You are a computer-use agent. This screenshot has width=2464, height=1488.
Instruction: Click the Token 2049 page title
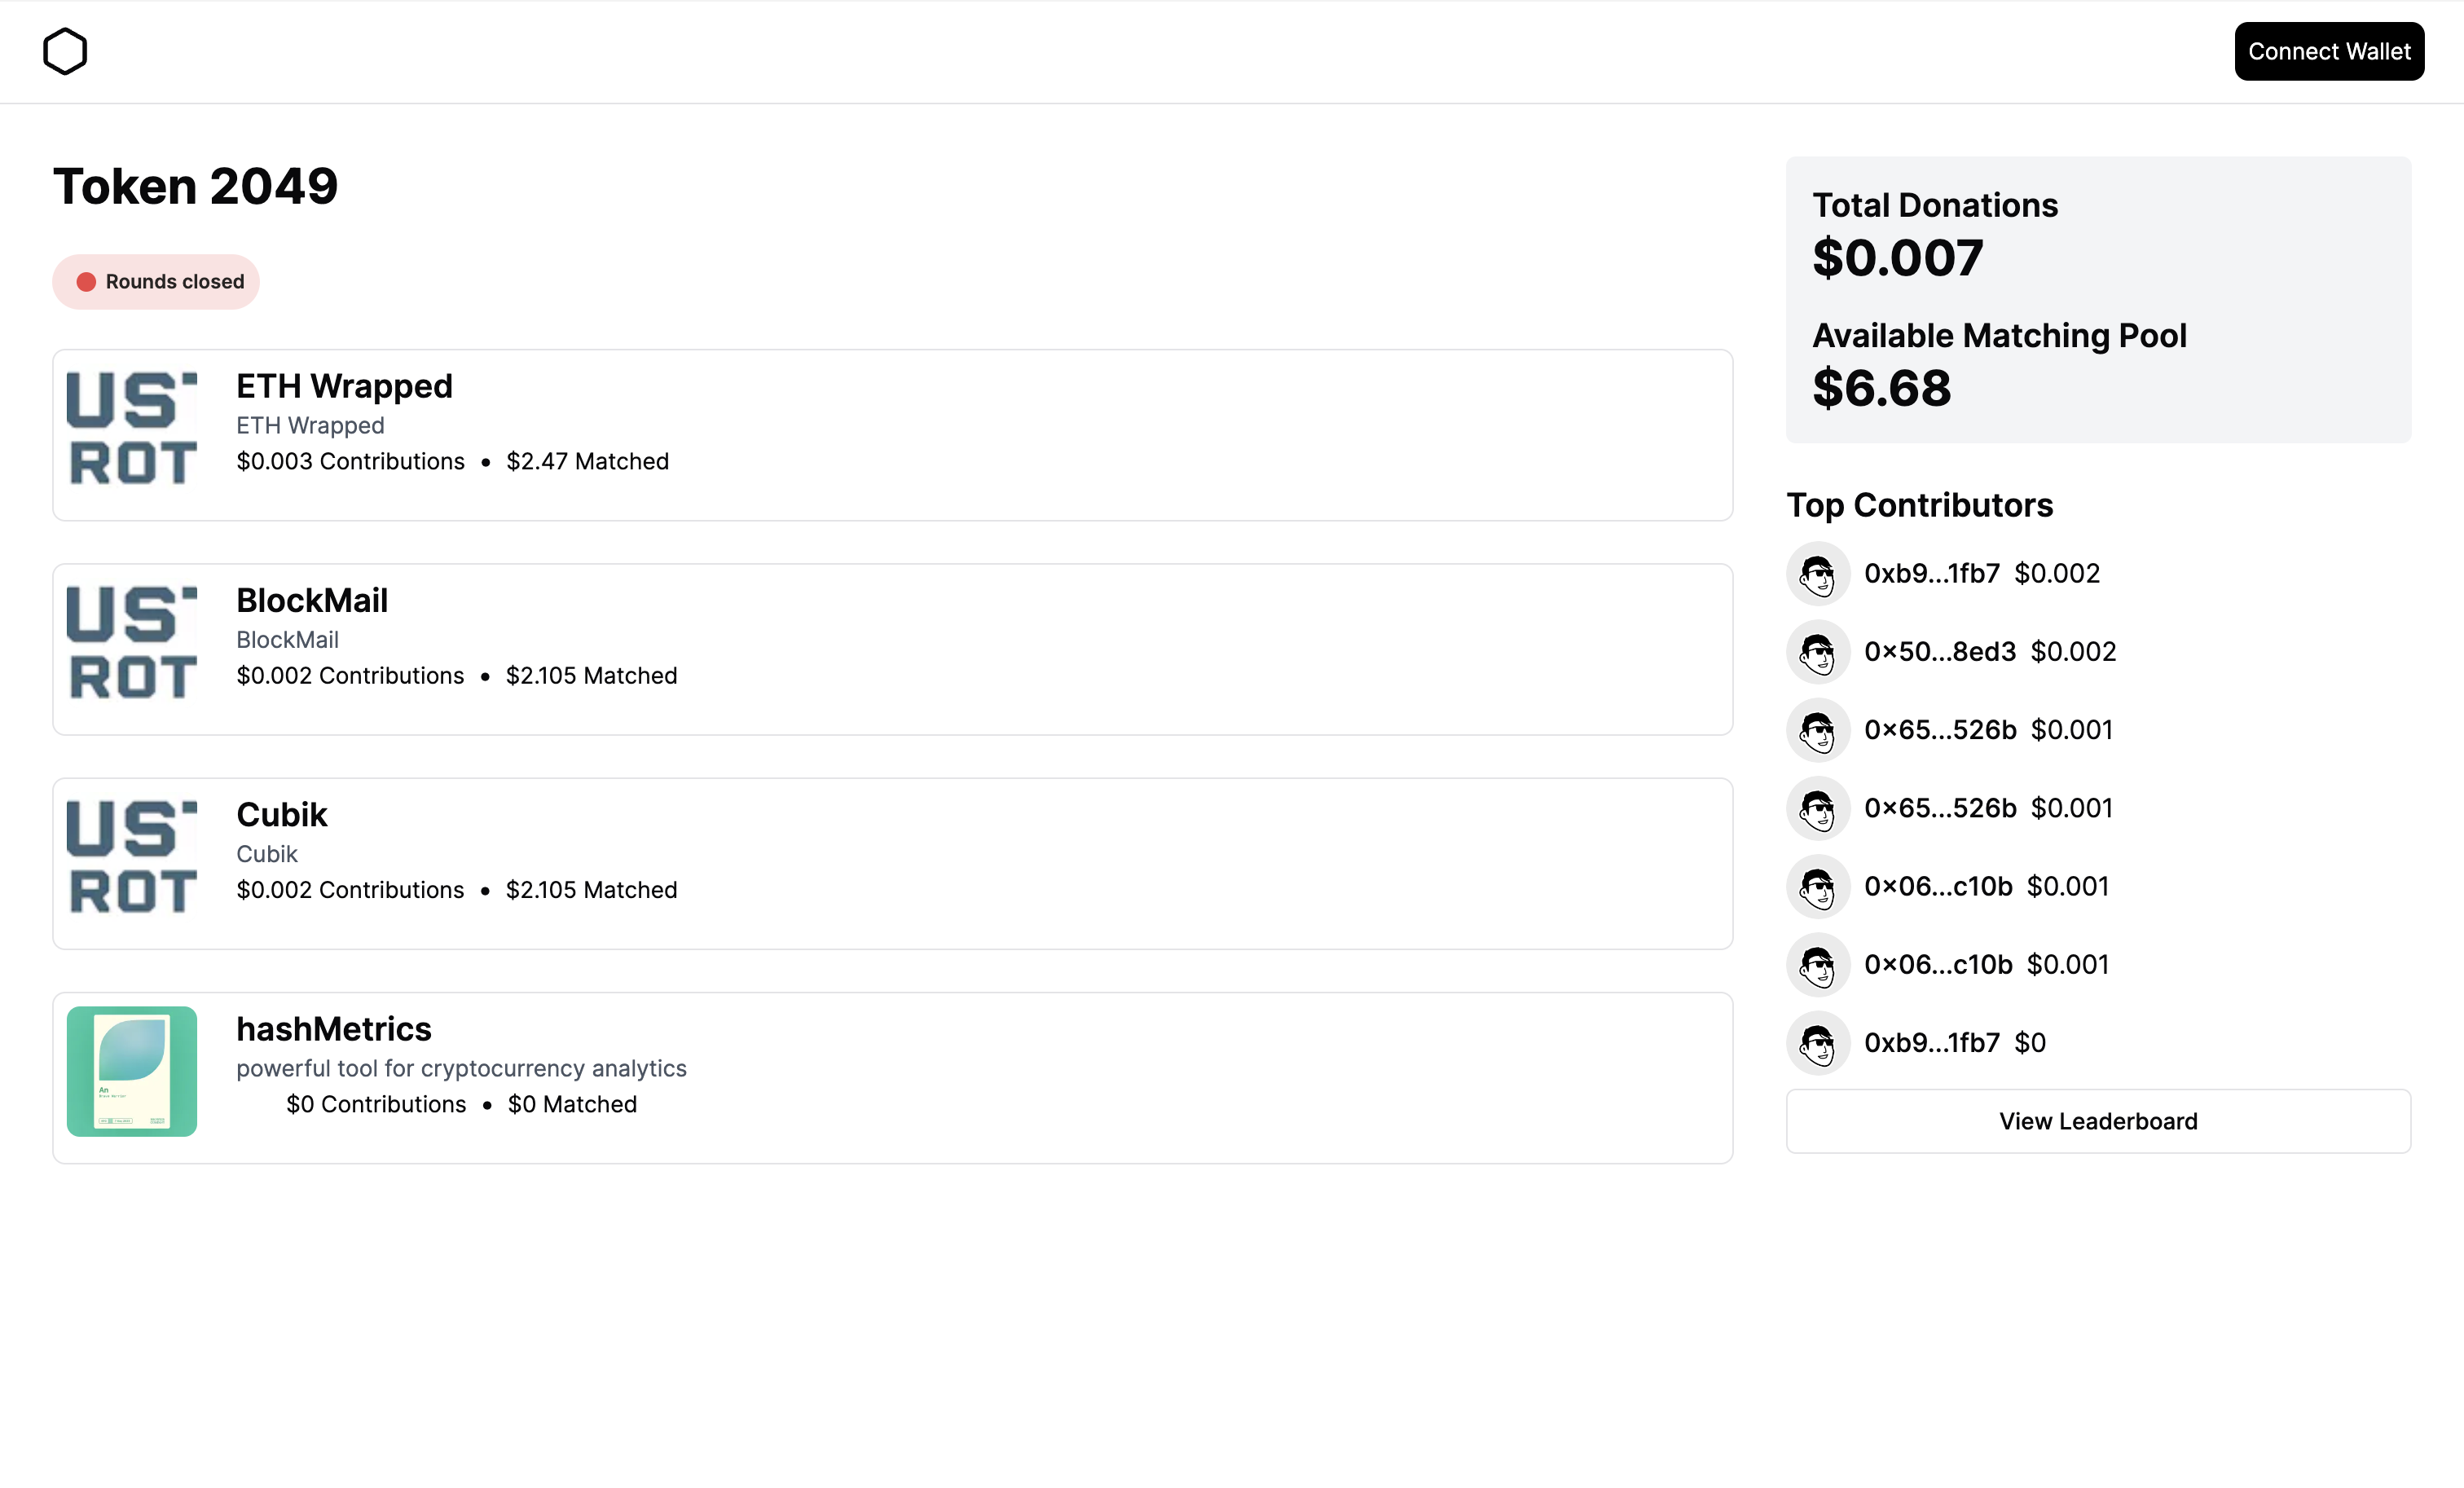point(196,185)
